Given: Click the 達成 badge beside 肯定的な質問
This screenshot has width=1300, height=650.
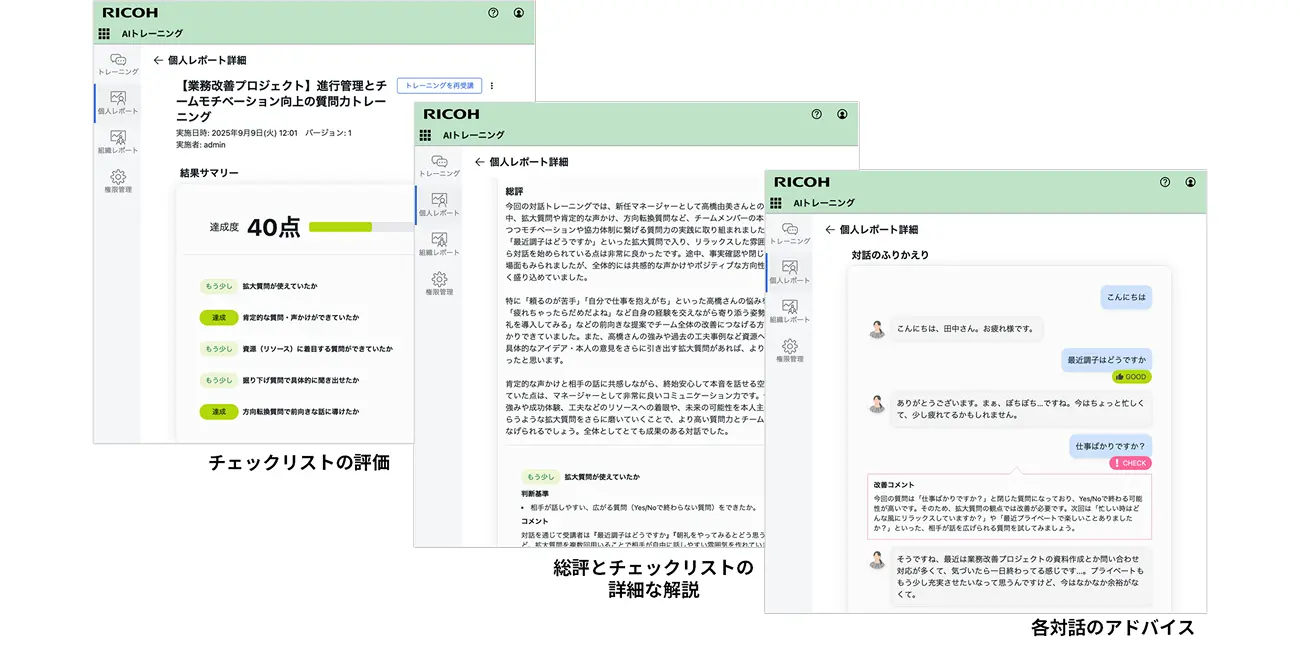Looking at the screenshot, I should (x=218, y=317).
